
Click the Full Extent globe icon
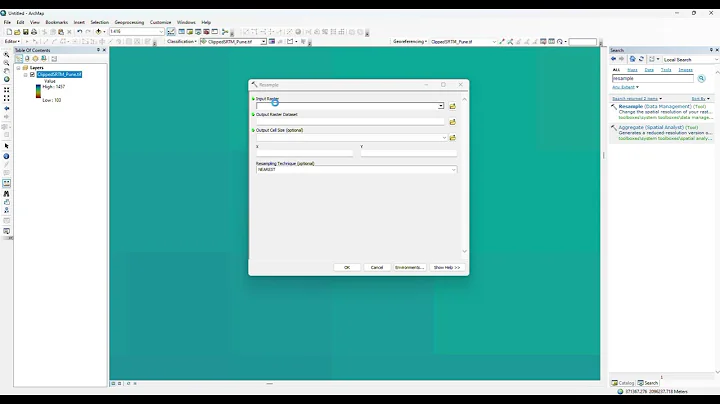tap(6, 79)
